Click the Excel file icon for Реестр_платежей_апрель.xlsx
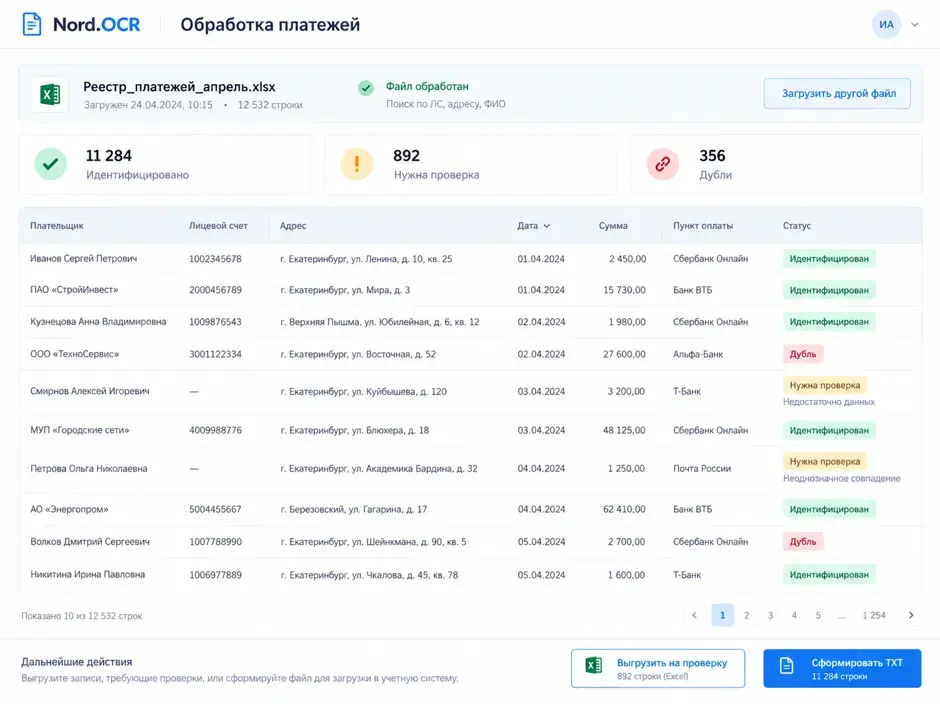Screen dimensions: 940x704 (50, 95)
